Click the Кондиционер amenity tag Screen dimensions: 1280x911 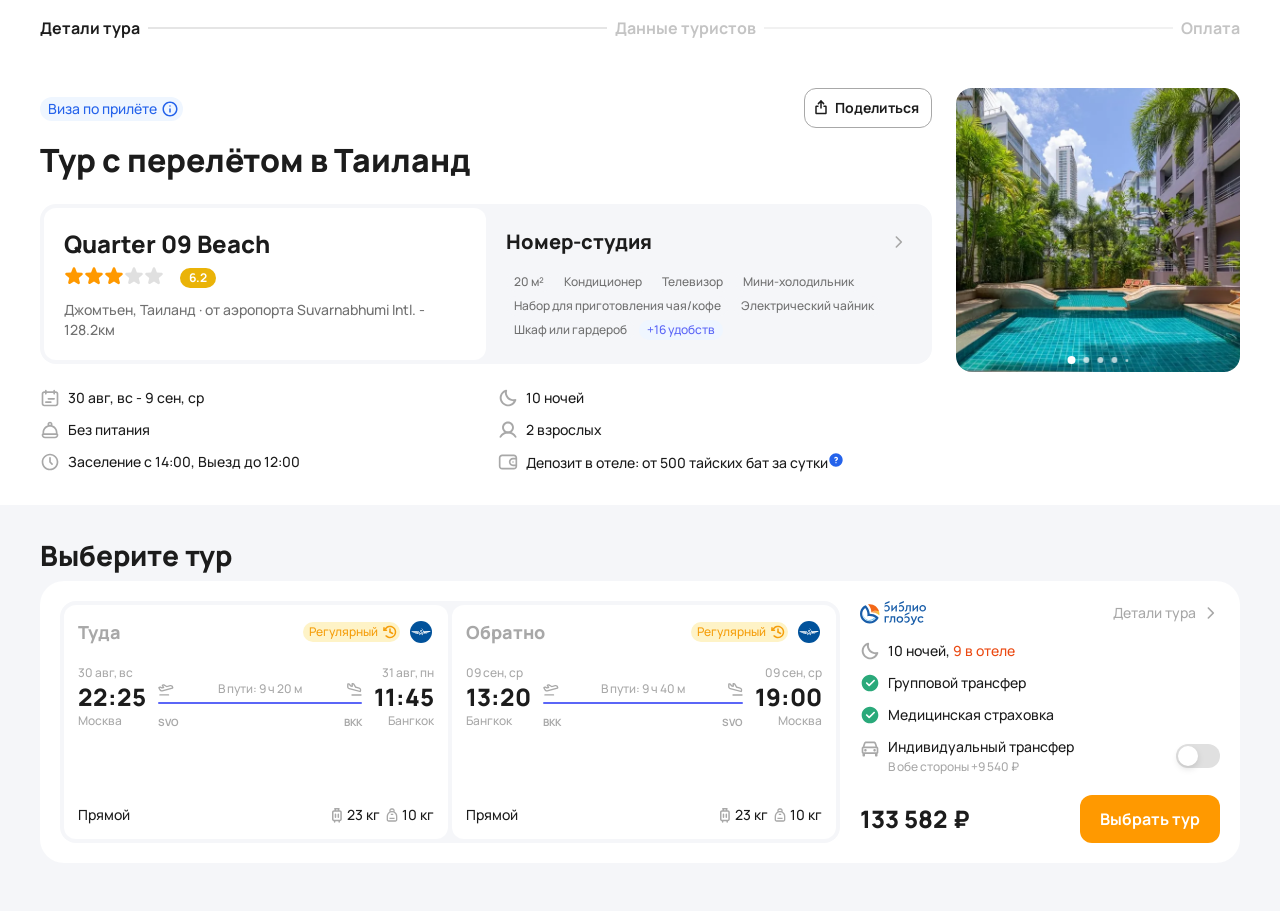point(603,282)
